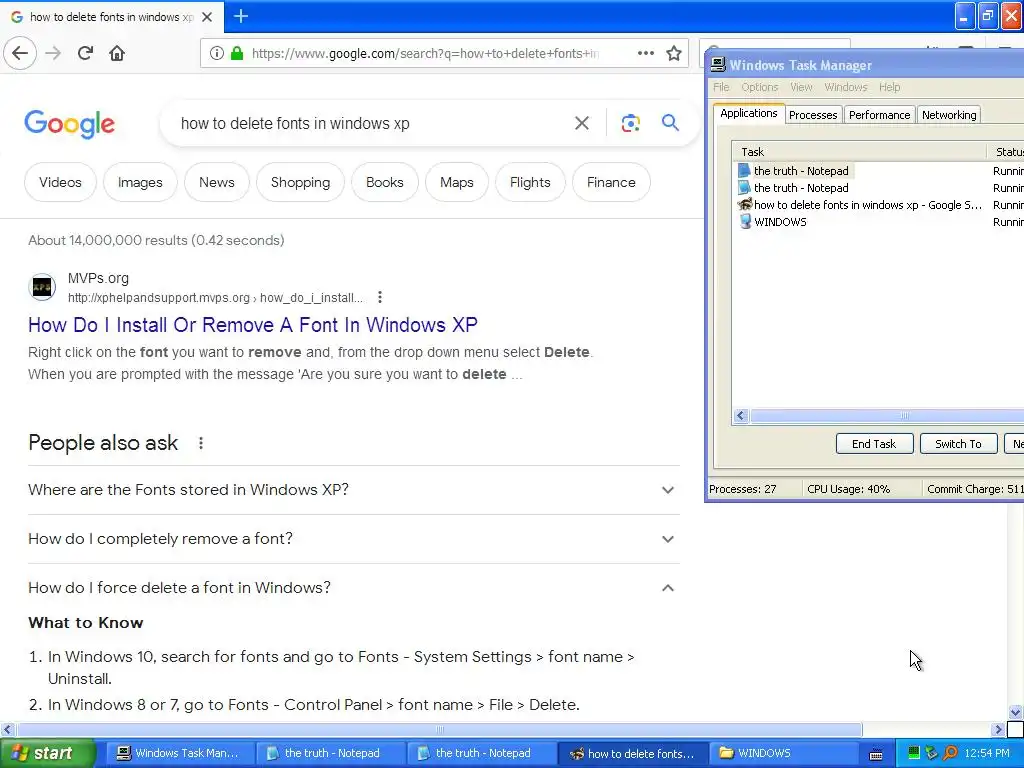Open the Windows Start button
This screenshot has height=768, width=1024.
(x=47, y=753)
